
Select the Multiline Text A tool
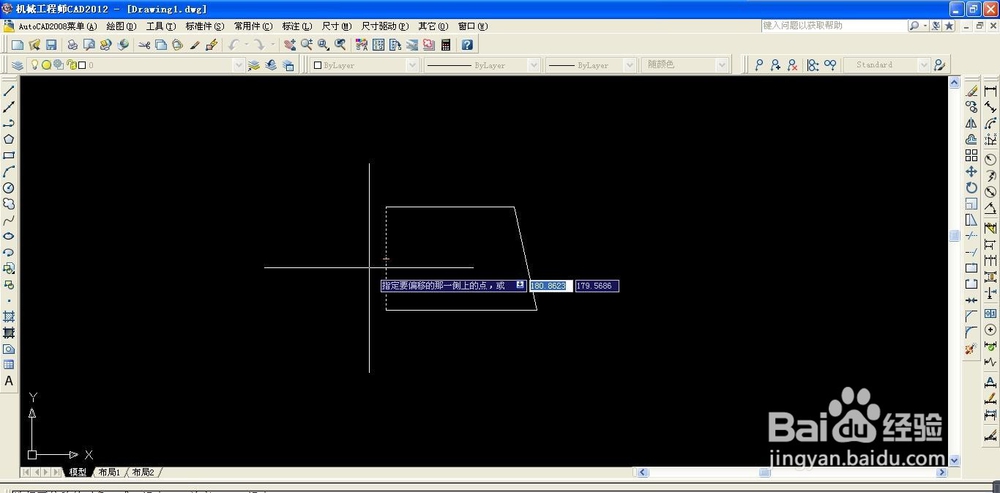(x=9, y=381)
